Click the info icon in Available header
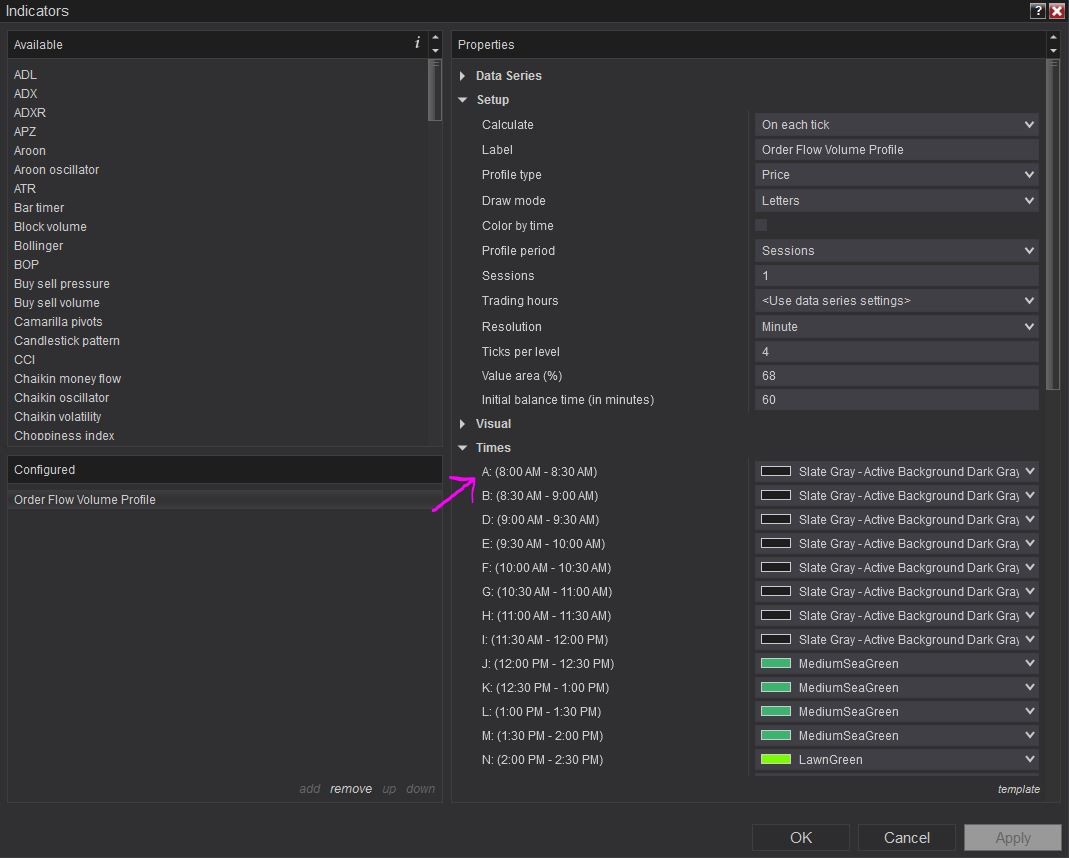Screen dimensions: 1069x859 point(417,43)
